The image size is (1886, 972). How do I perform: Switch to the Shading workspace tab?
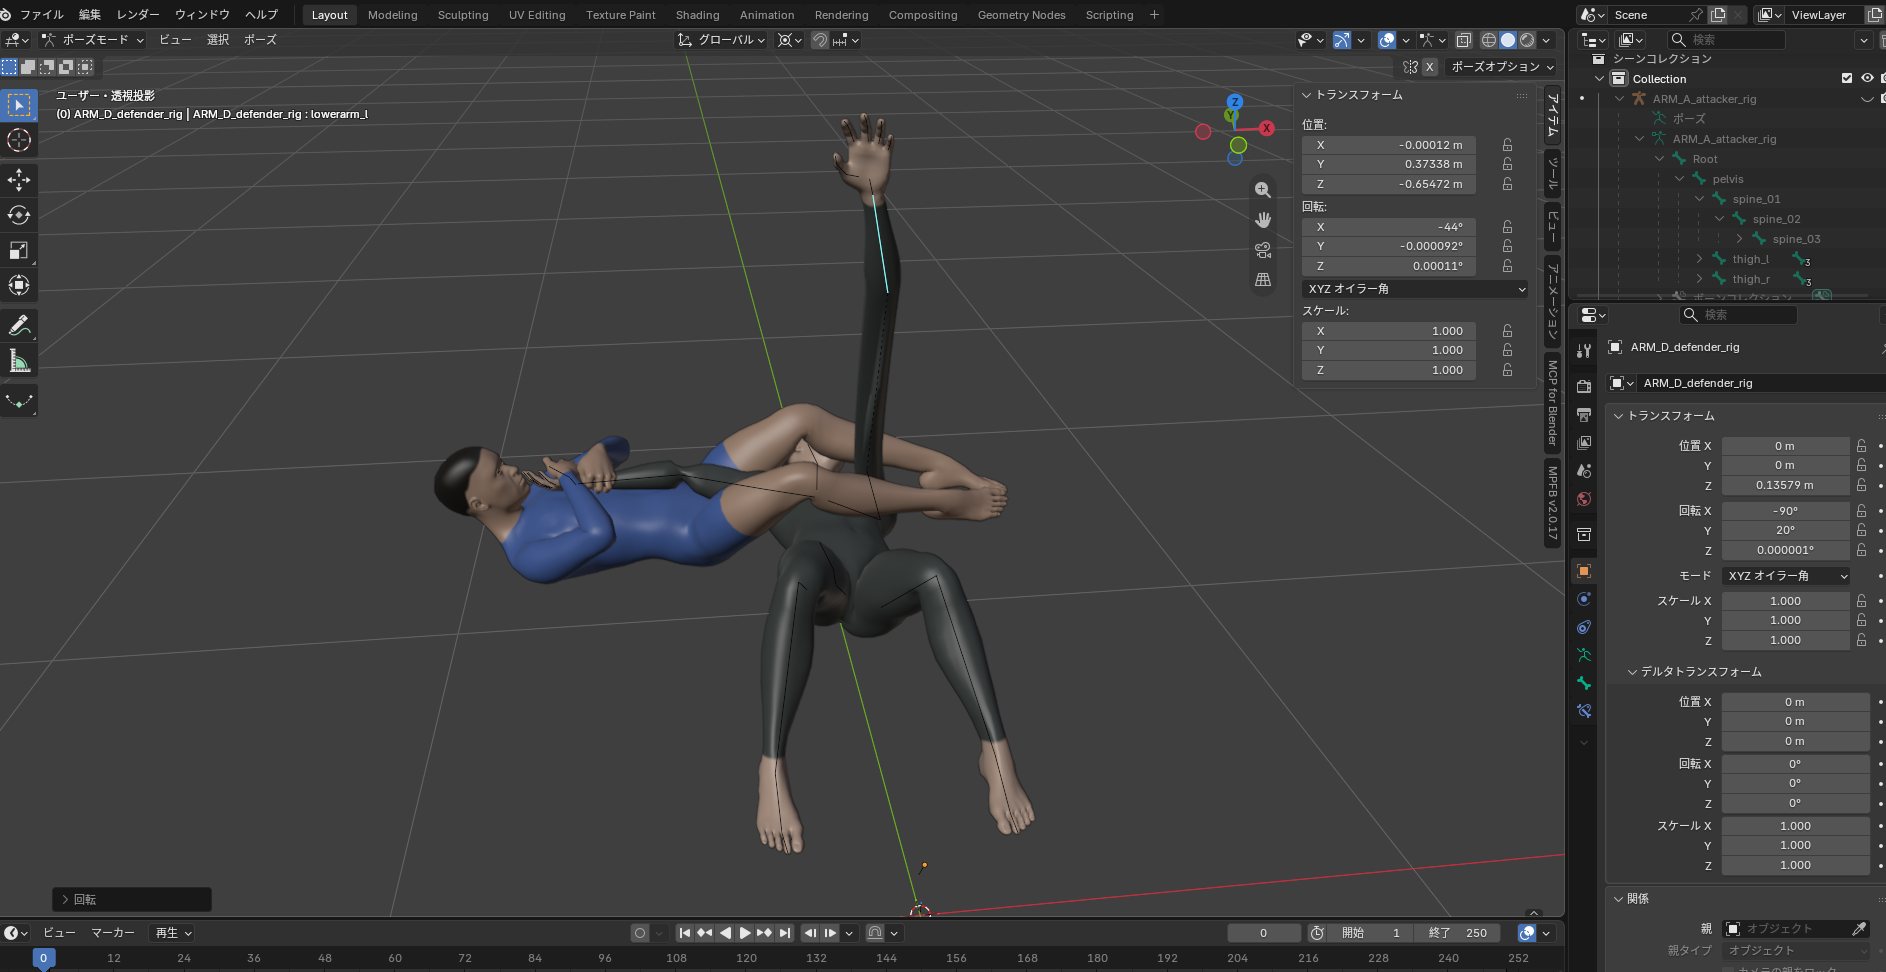pyautogui.click(x=697, y=15)
